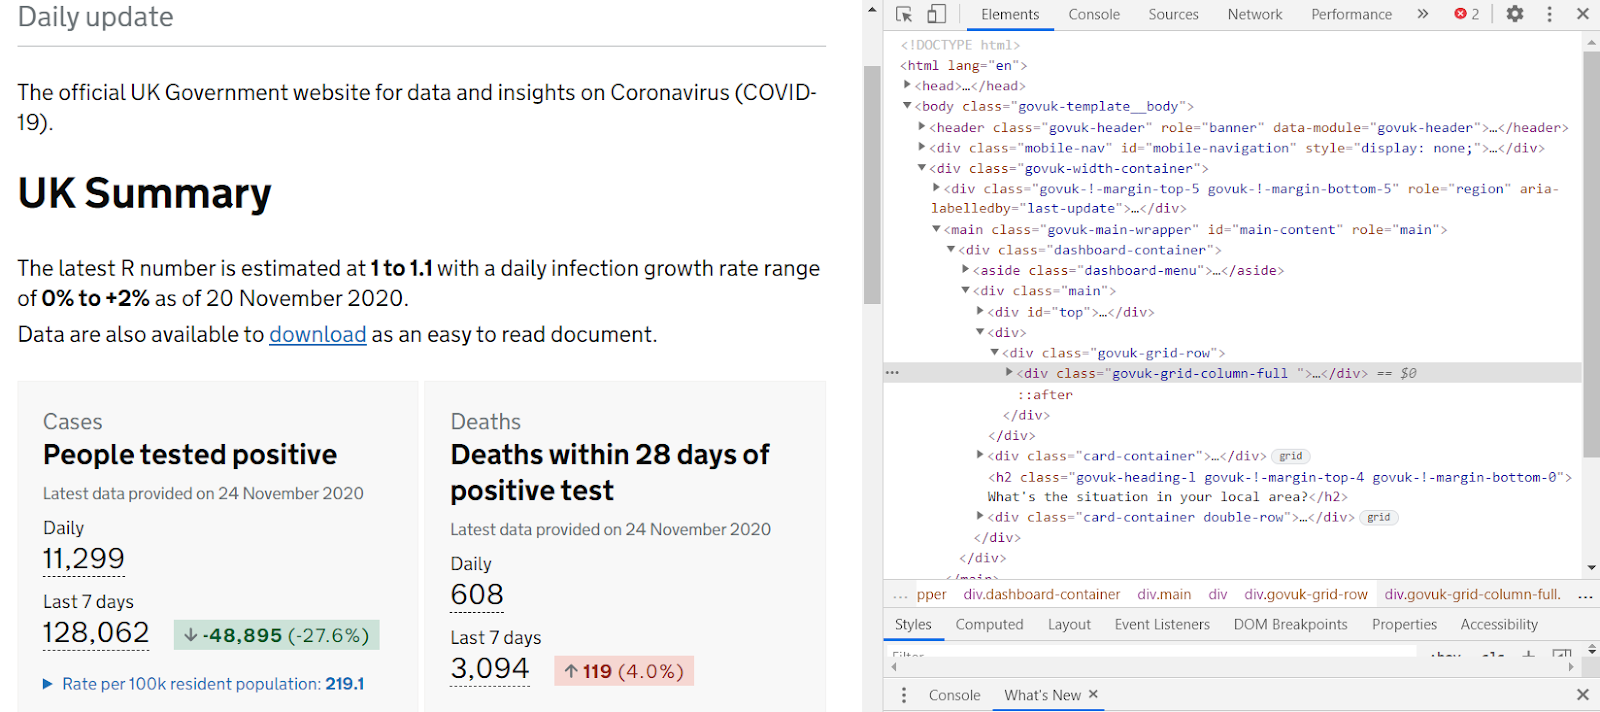Close the bottom drawer
The width and height of the screenshot is (1600, 712).
[x=1582, y=694]
